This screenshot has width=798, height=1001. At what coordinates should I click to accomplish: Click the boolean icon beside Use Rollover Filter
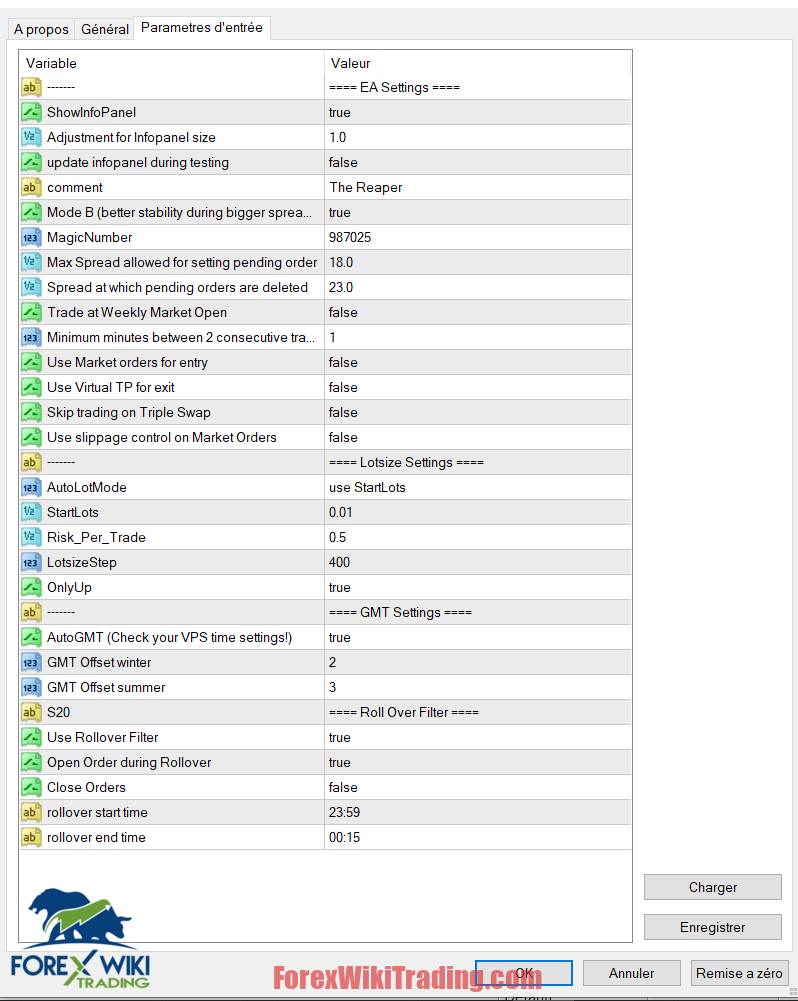click(31, 737)
